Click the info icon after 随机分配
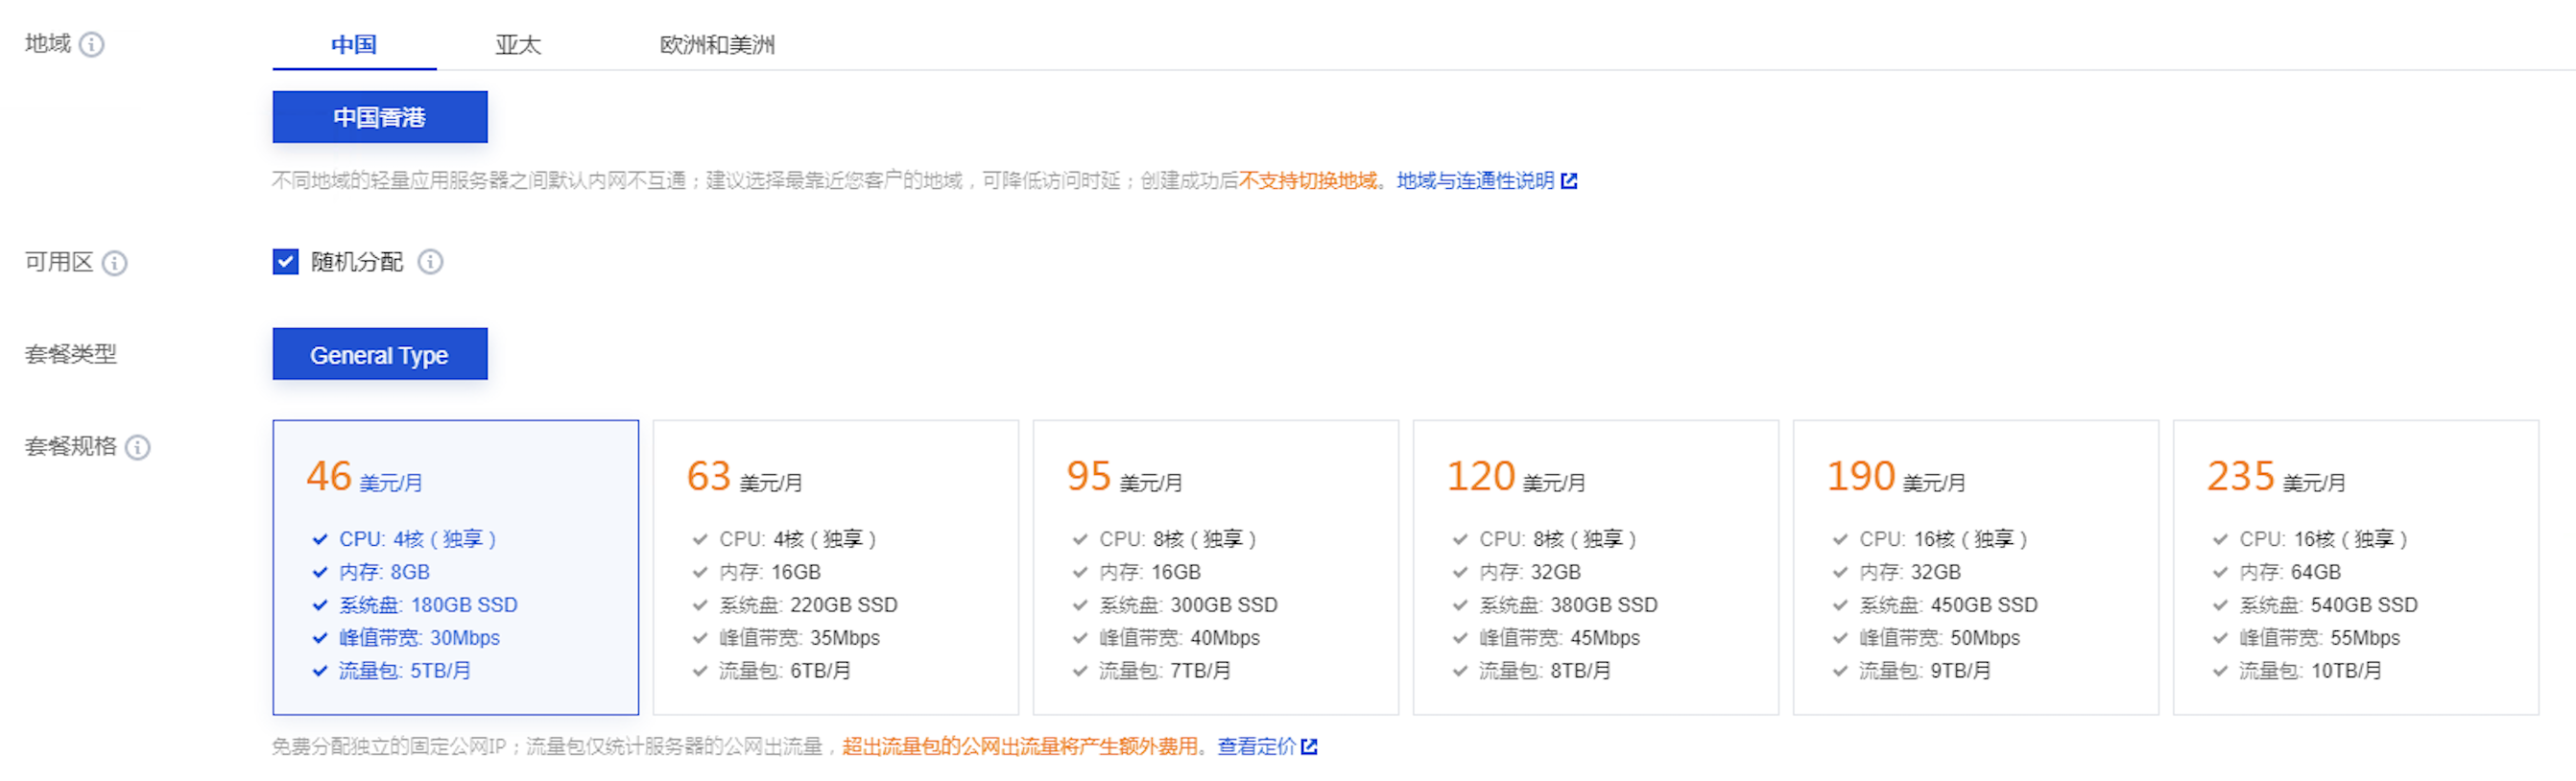This screenshot has width=2576, height=781. (x=430, y=262)
